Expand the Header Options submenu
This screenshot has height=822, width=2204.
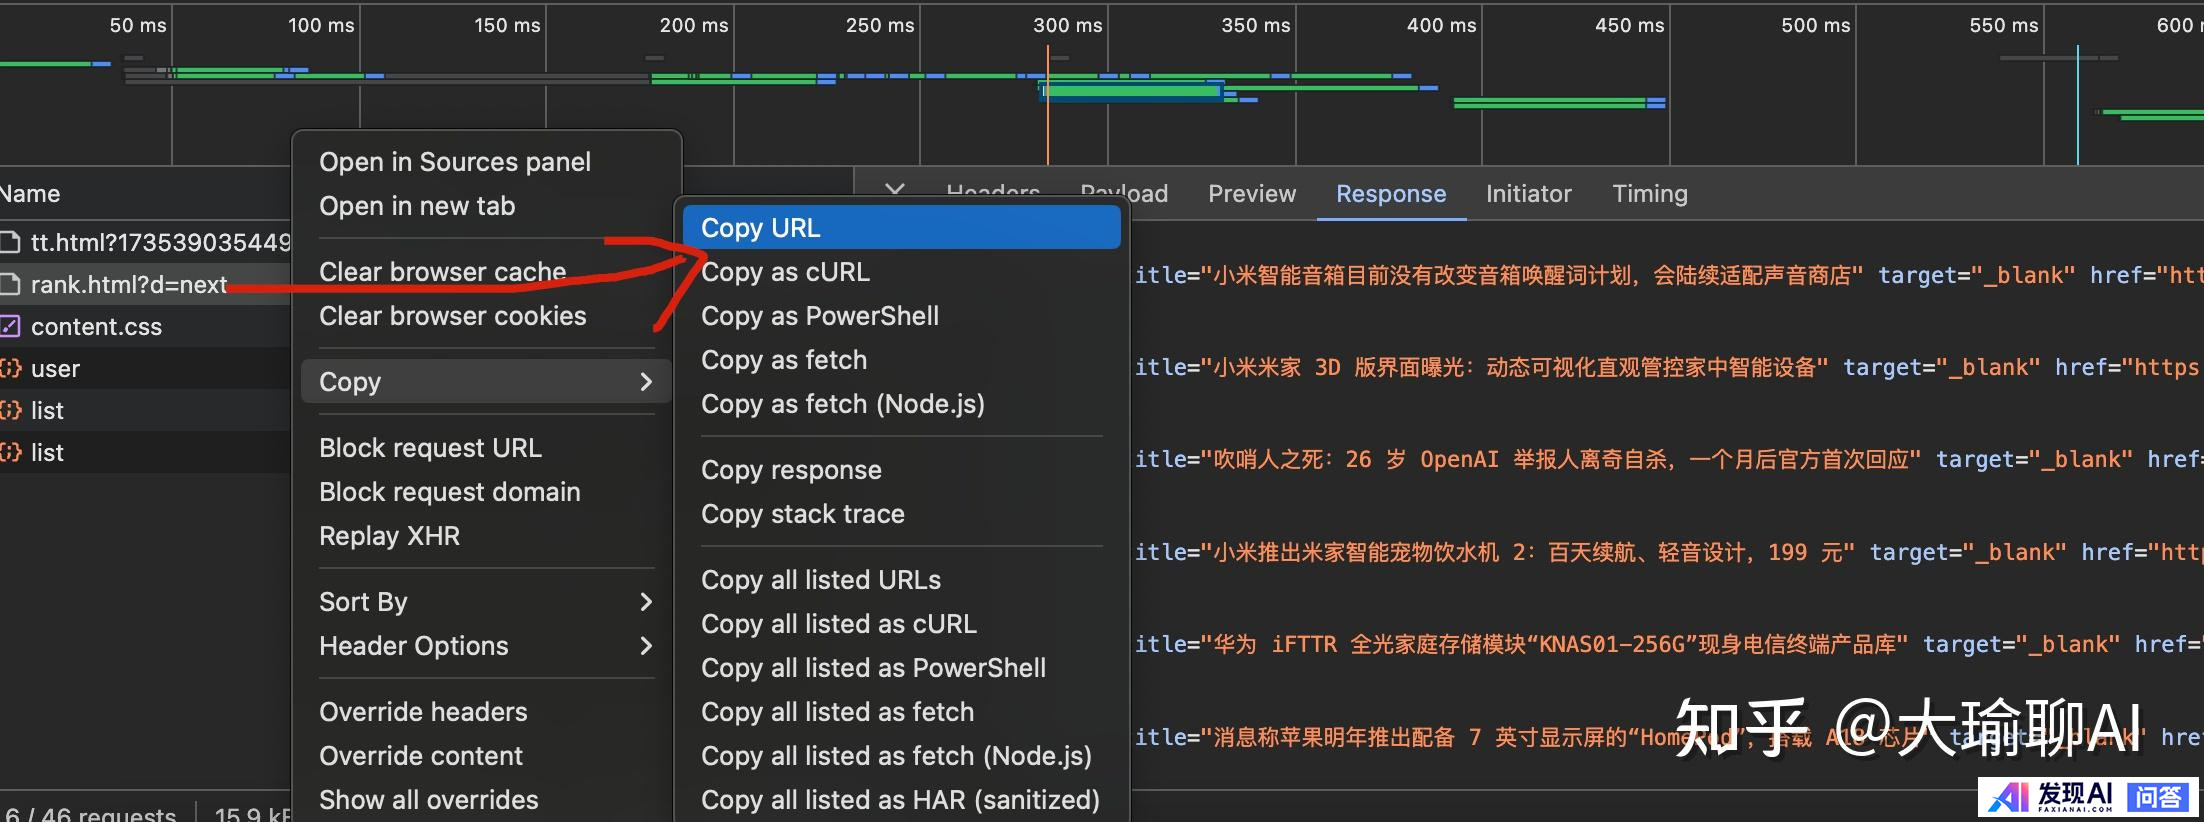(x=645, y=646)
